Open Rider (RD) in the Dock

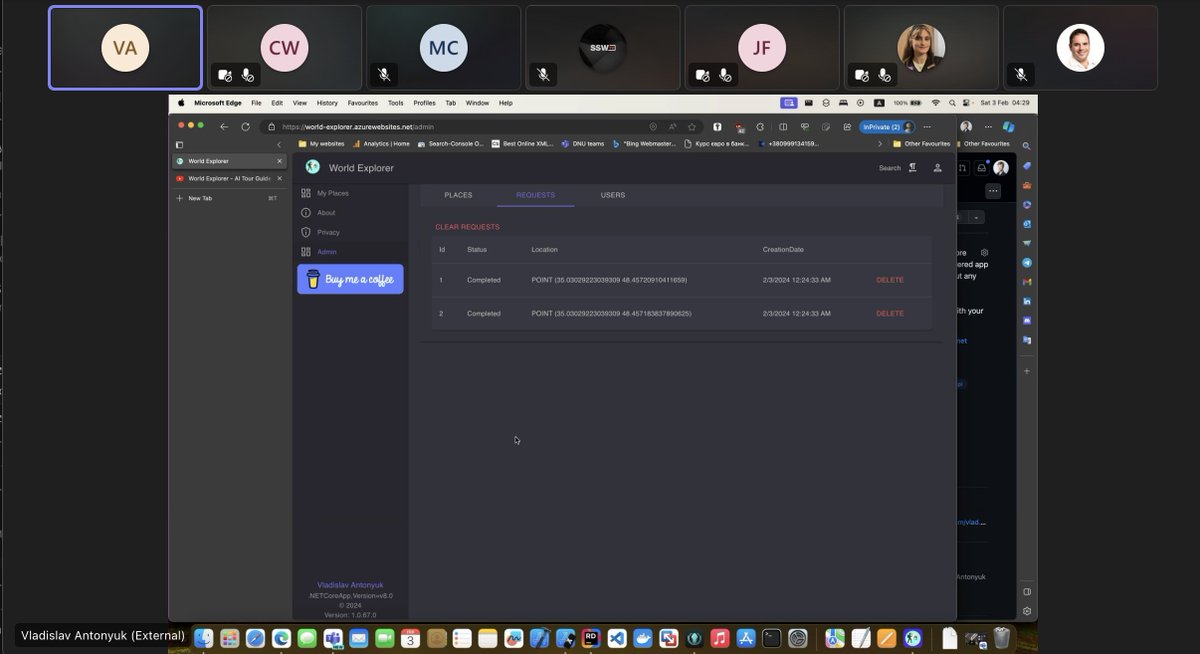[x=591, y=638]
